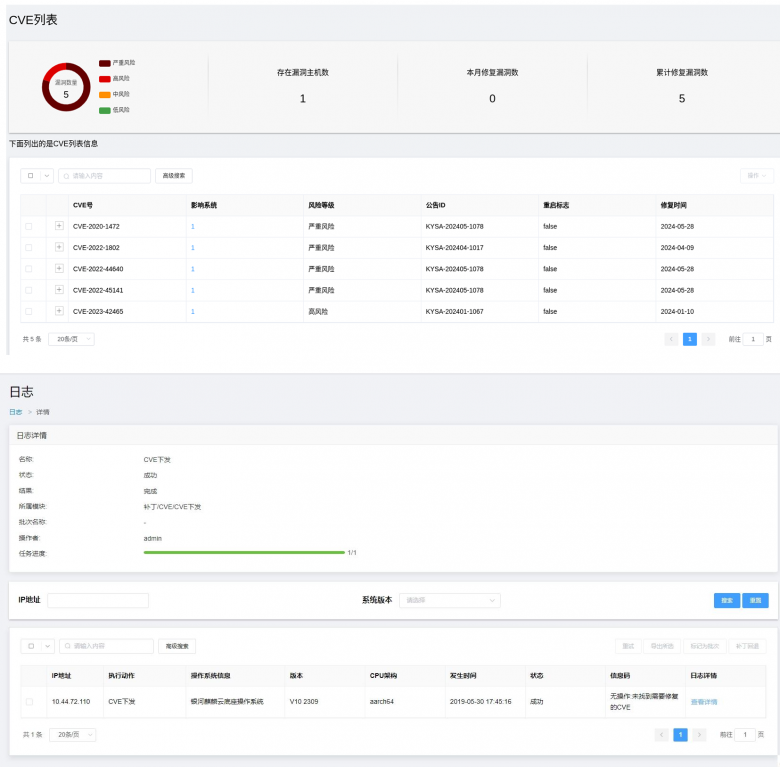780x767 pixels.
Task: Expand row details for CVE-2020-1472
Action: pyautogui.click(x=59, y=226)
